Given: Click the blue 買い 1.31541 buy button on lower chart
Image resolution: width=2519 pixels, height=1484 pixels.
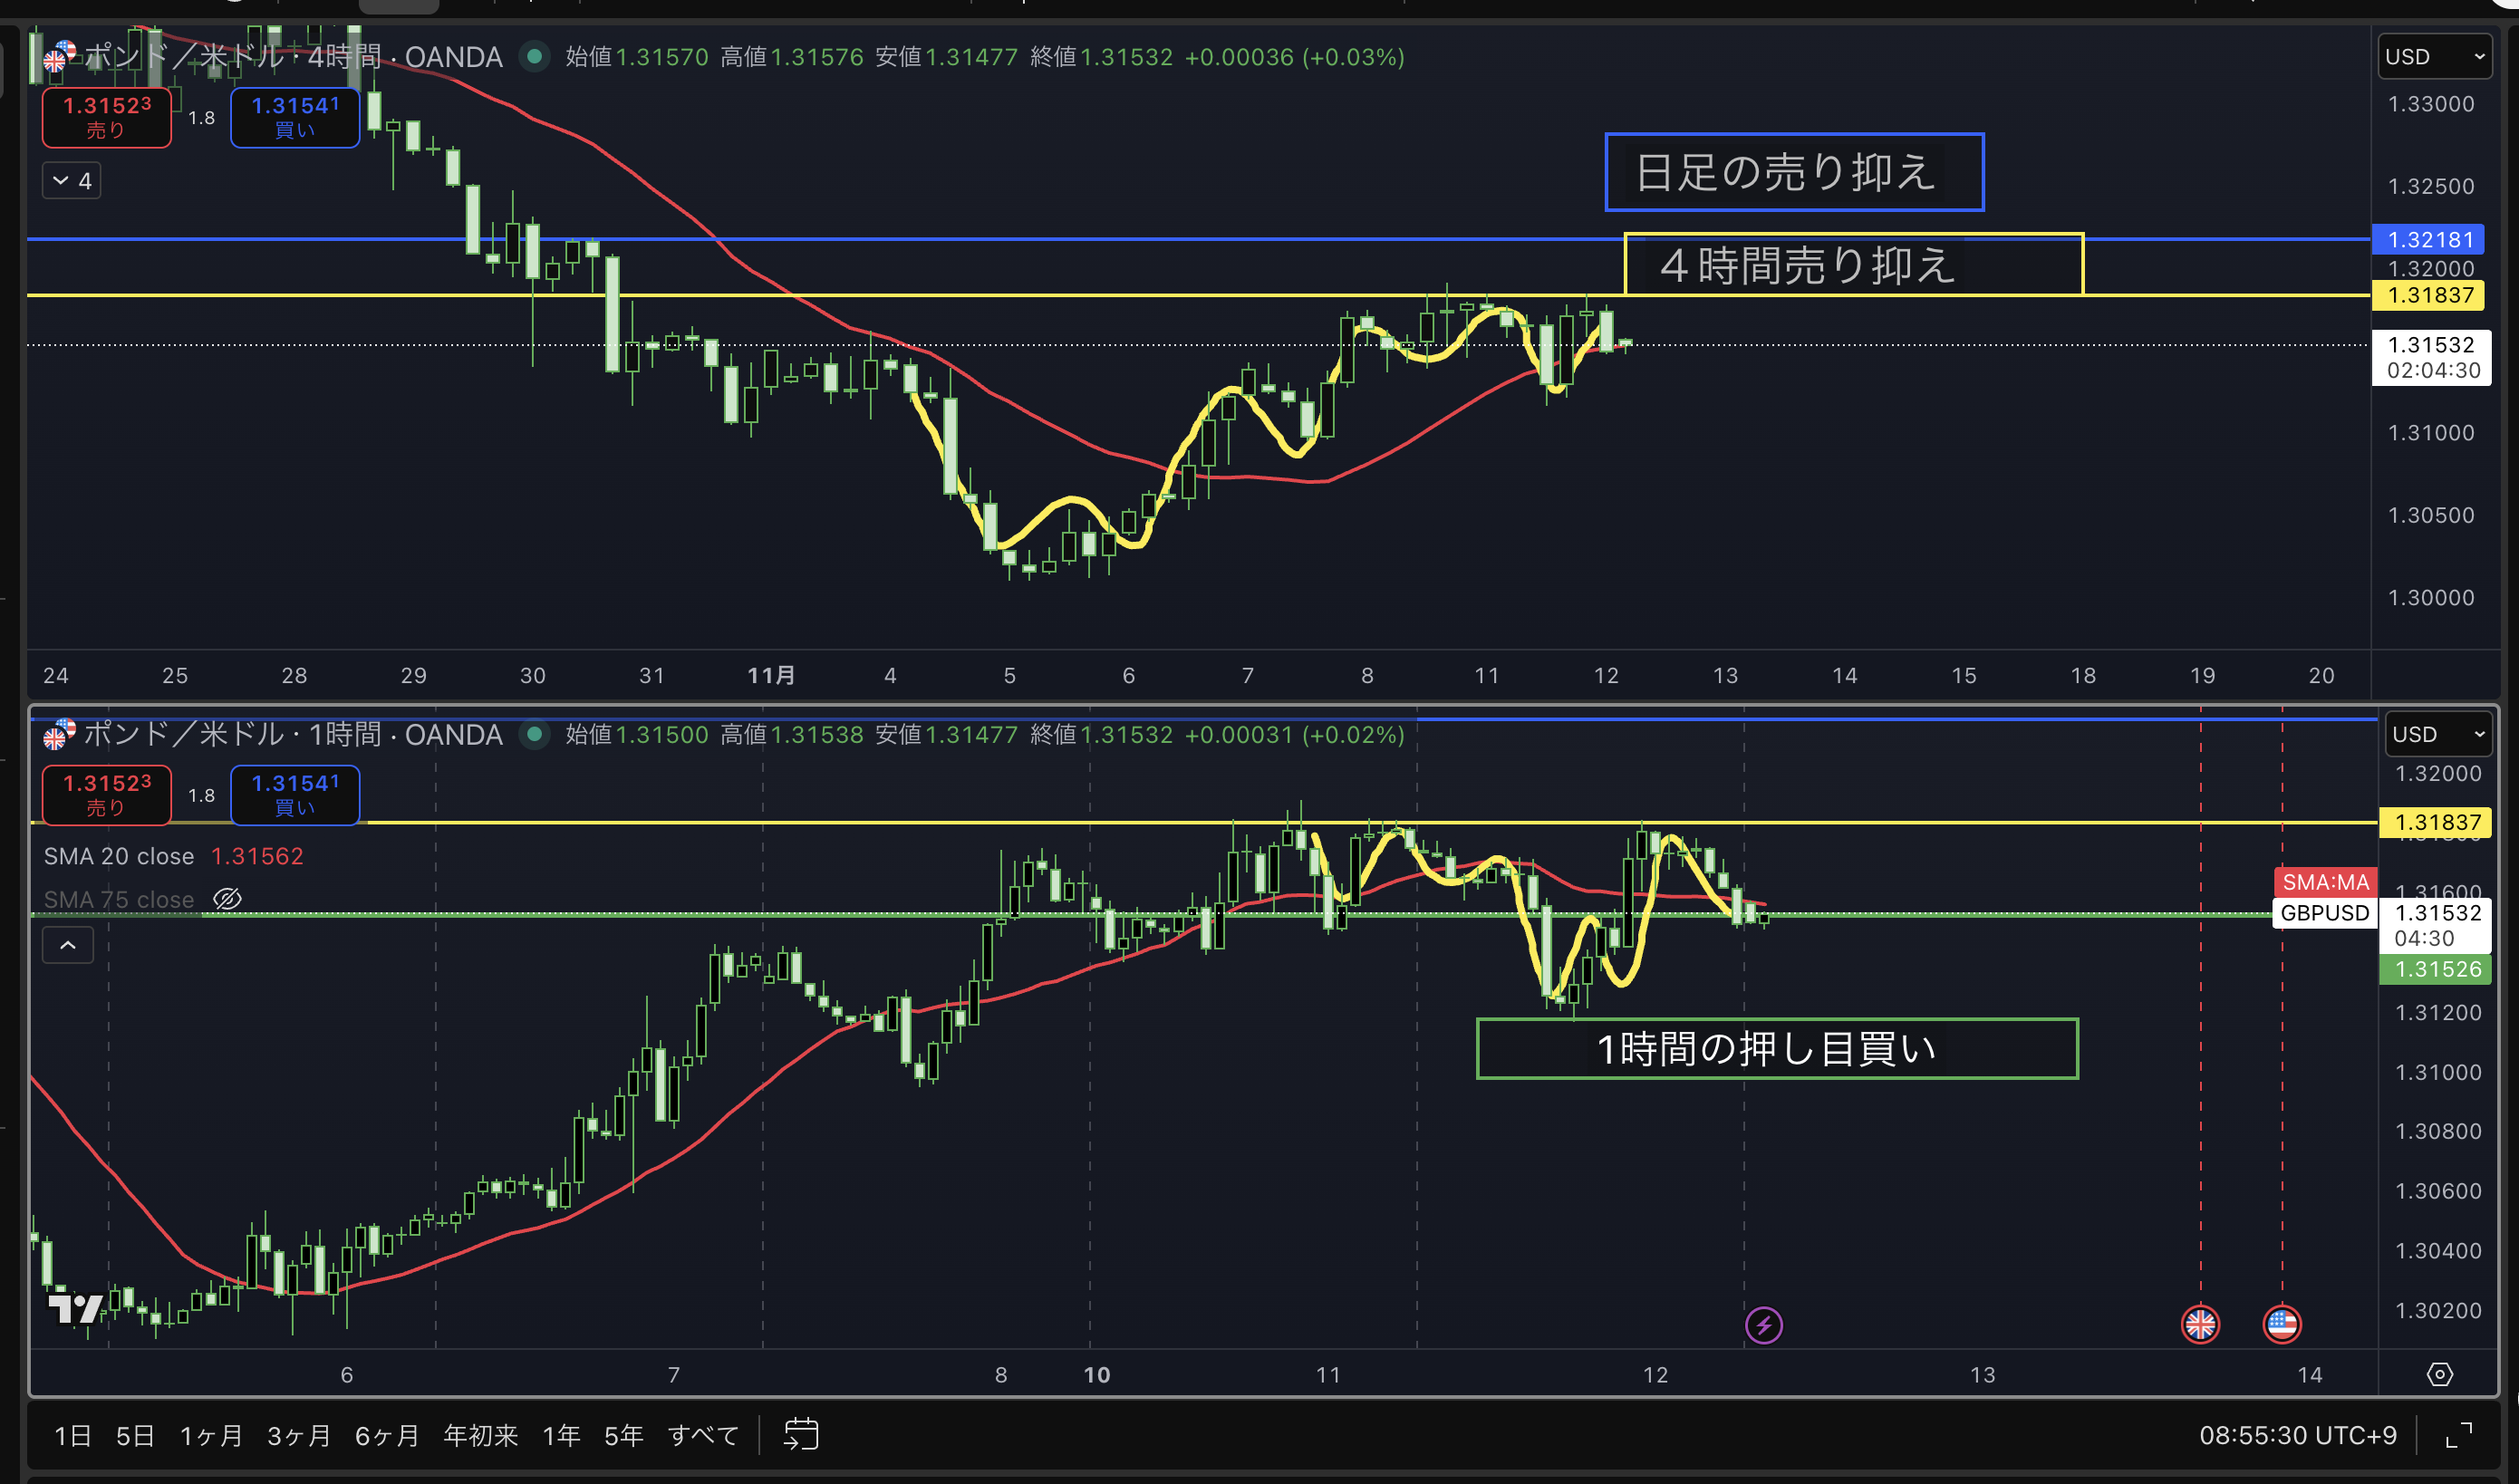Looking at the screenshot, I should click(295, 795).
